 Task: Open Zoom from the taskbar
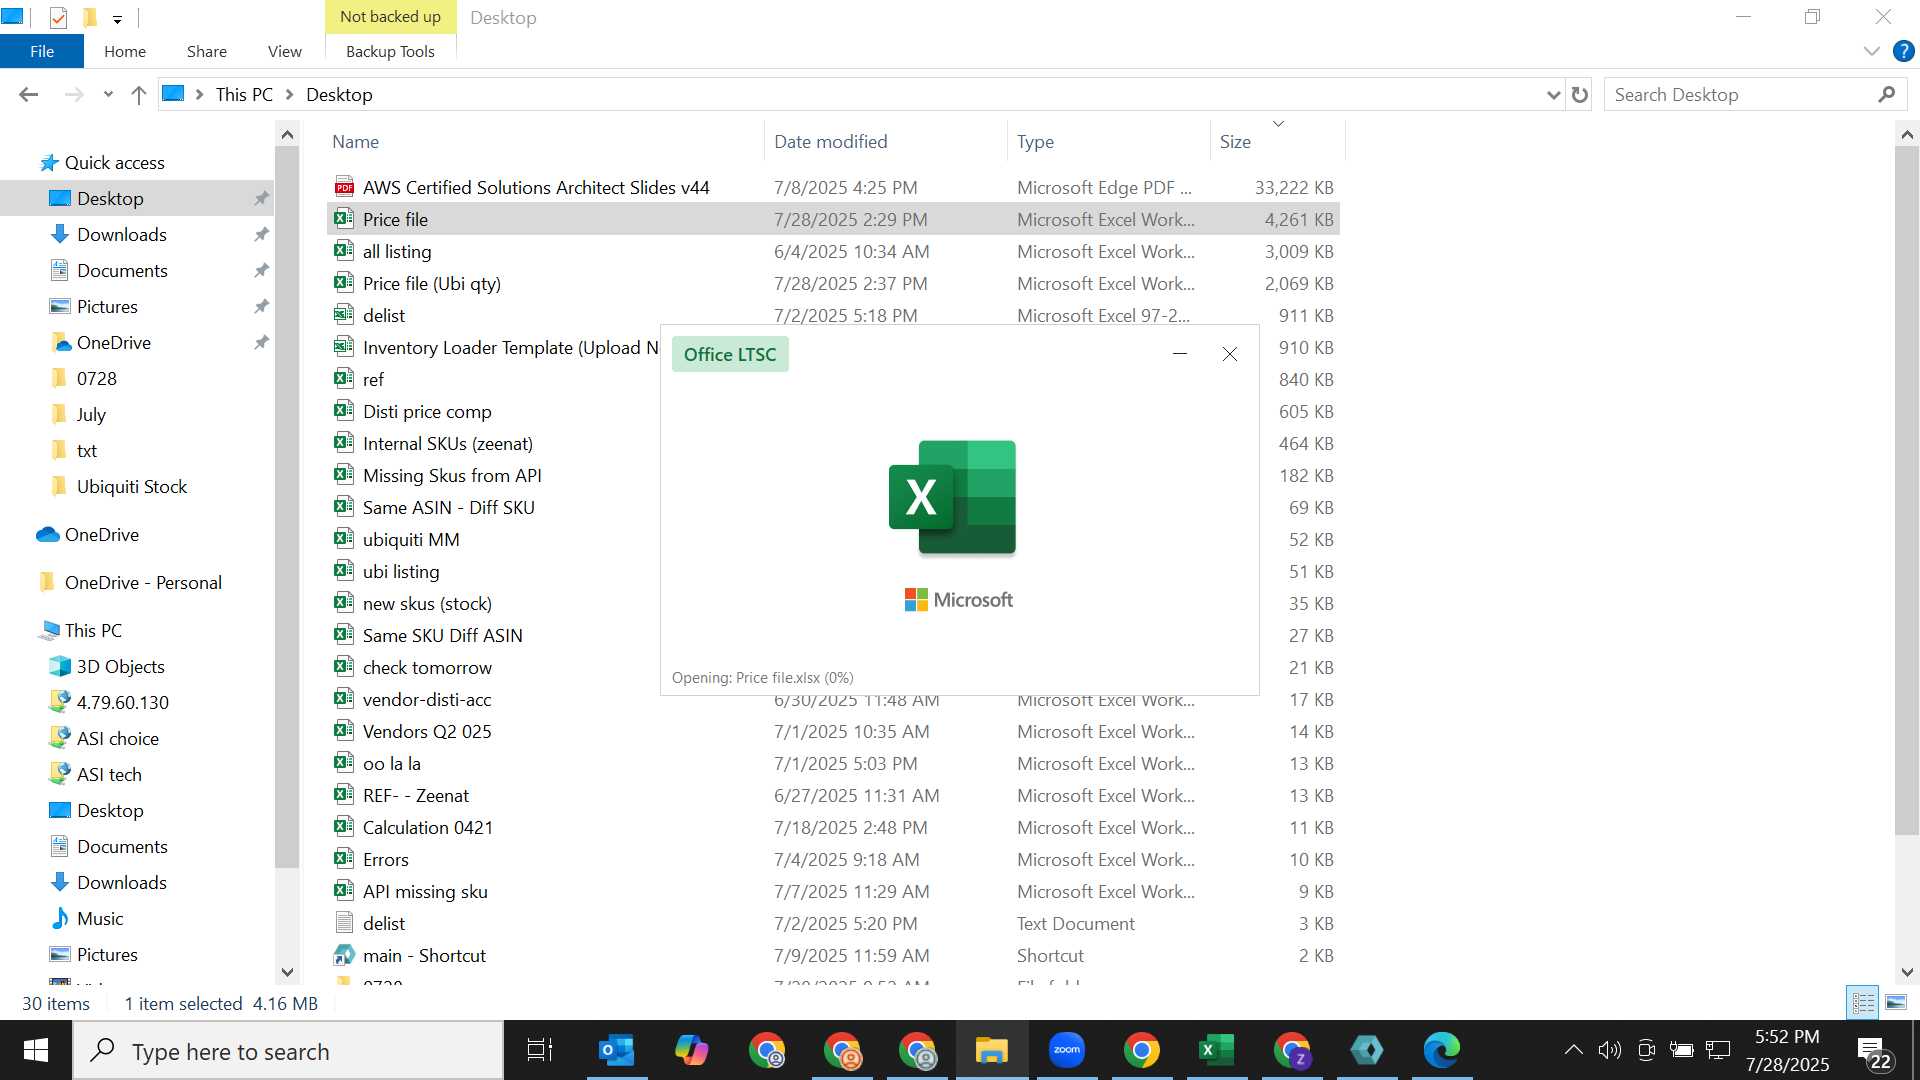tap(1067, 1051)
